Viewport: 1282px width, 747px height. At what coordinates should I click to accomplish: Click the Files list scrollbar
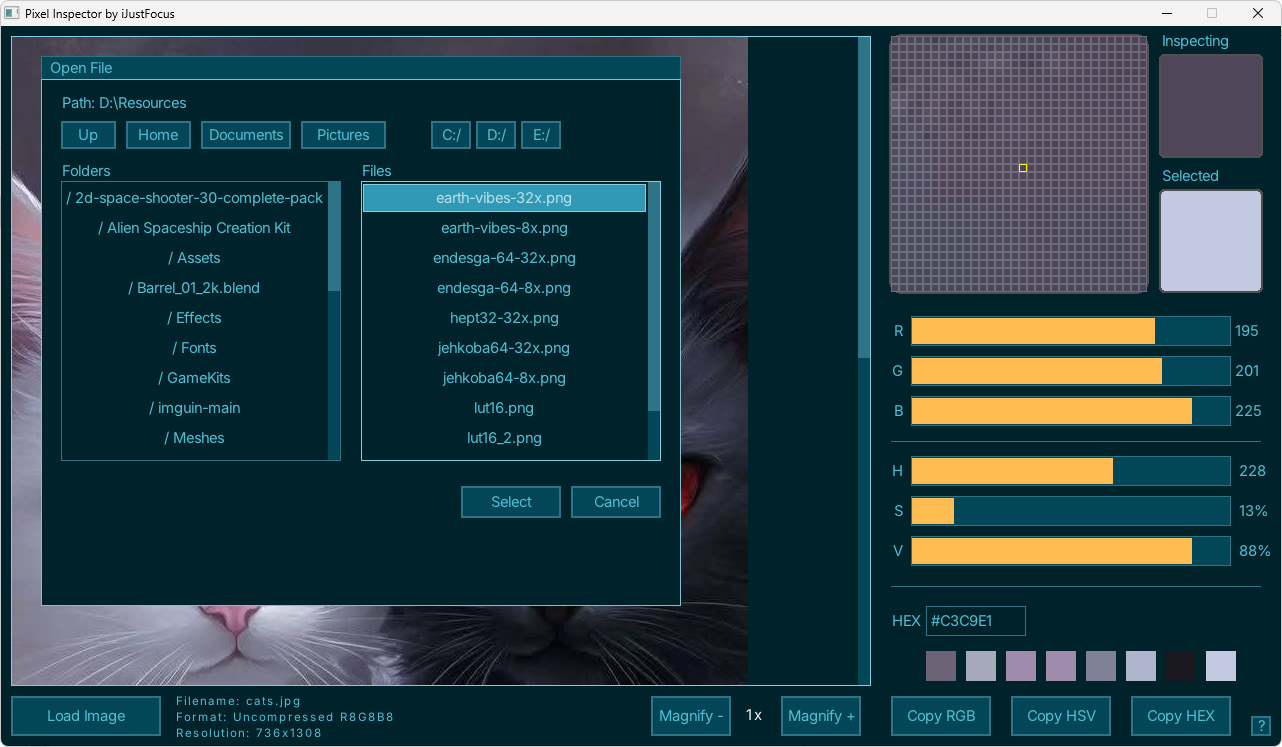[654, 321]
